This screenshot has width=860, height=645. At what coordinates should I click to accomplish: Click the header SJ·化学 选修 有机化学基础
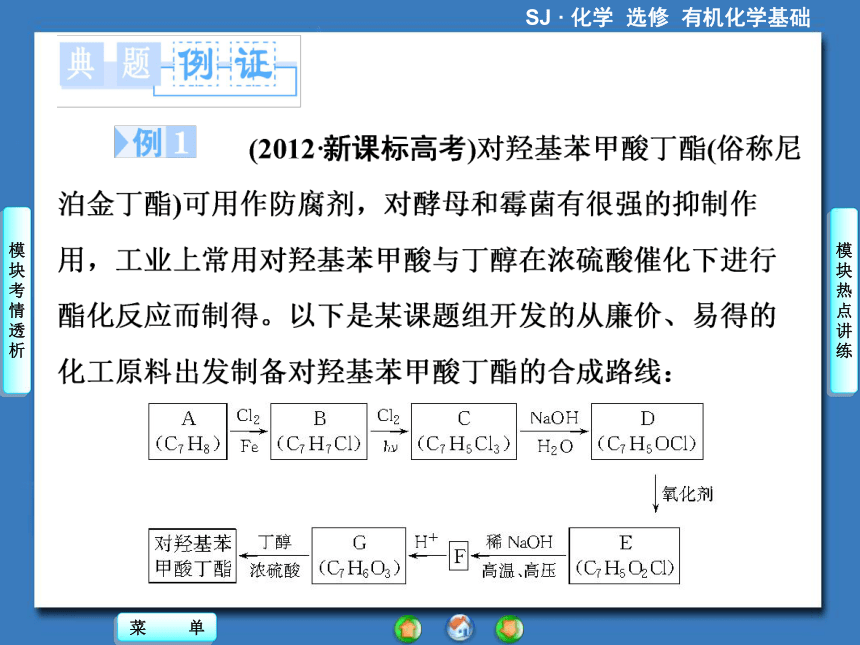667,17
